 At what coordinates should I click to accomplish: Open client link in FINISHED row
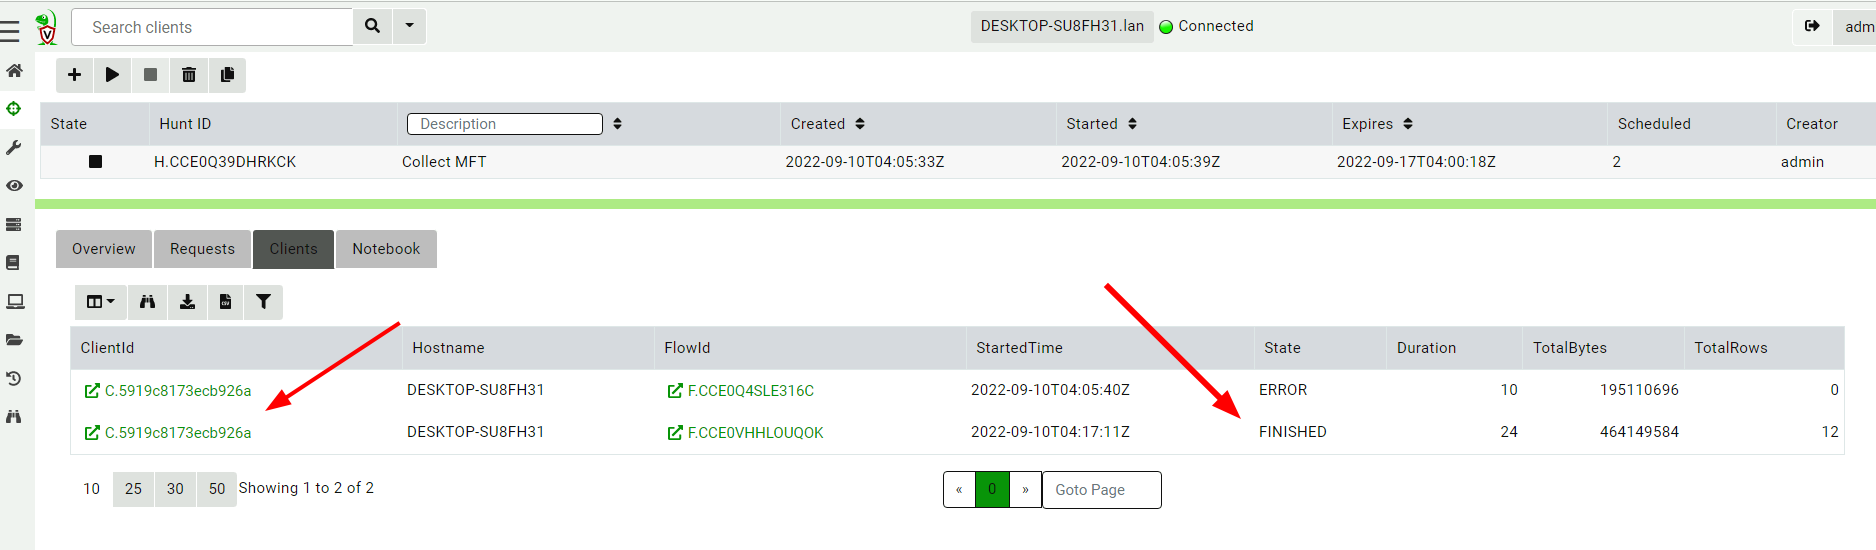pos(168,433)
